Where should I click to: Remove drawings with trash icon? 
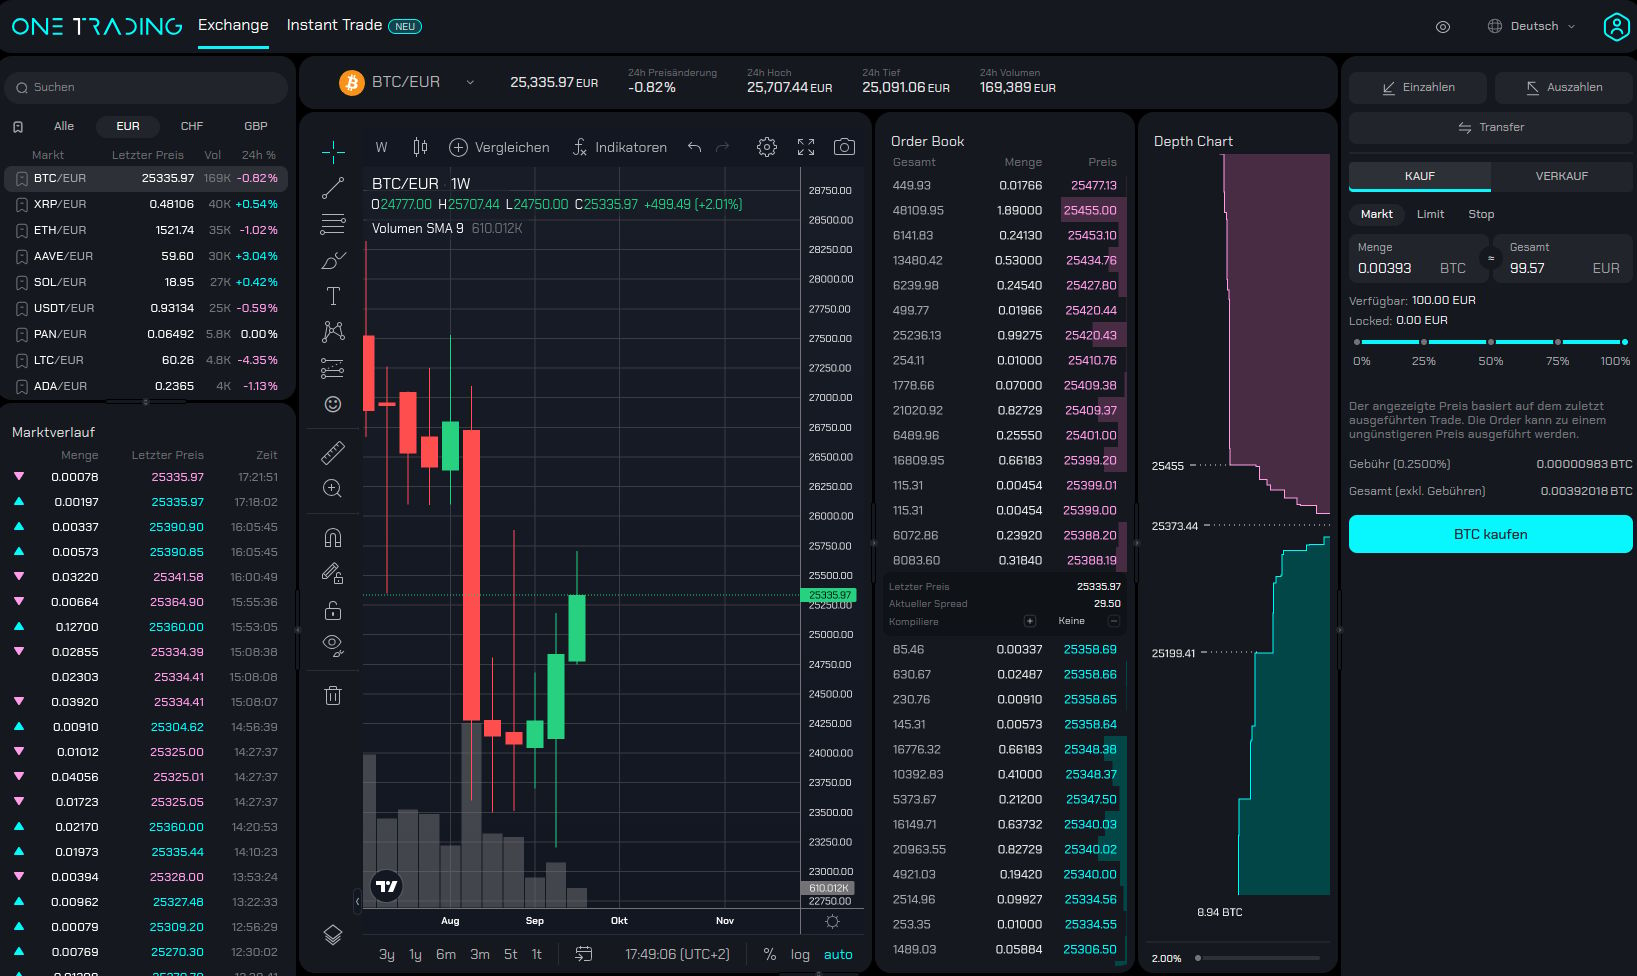pos(333,695)
